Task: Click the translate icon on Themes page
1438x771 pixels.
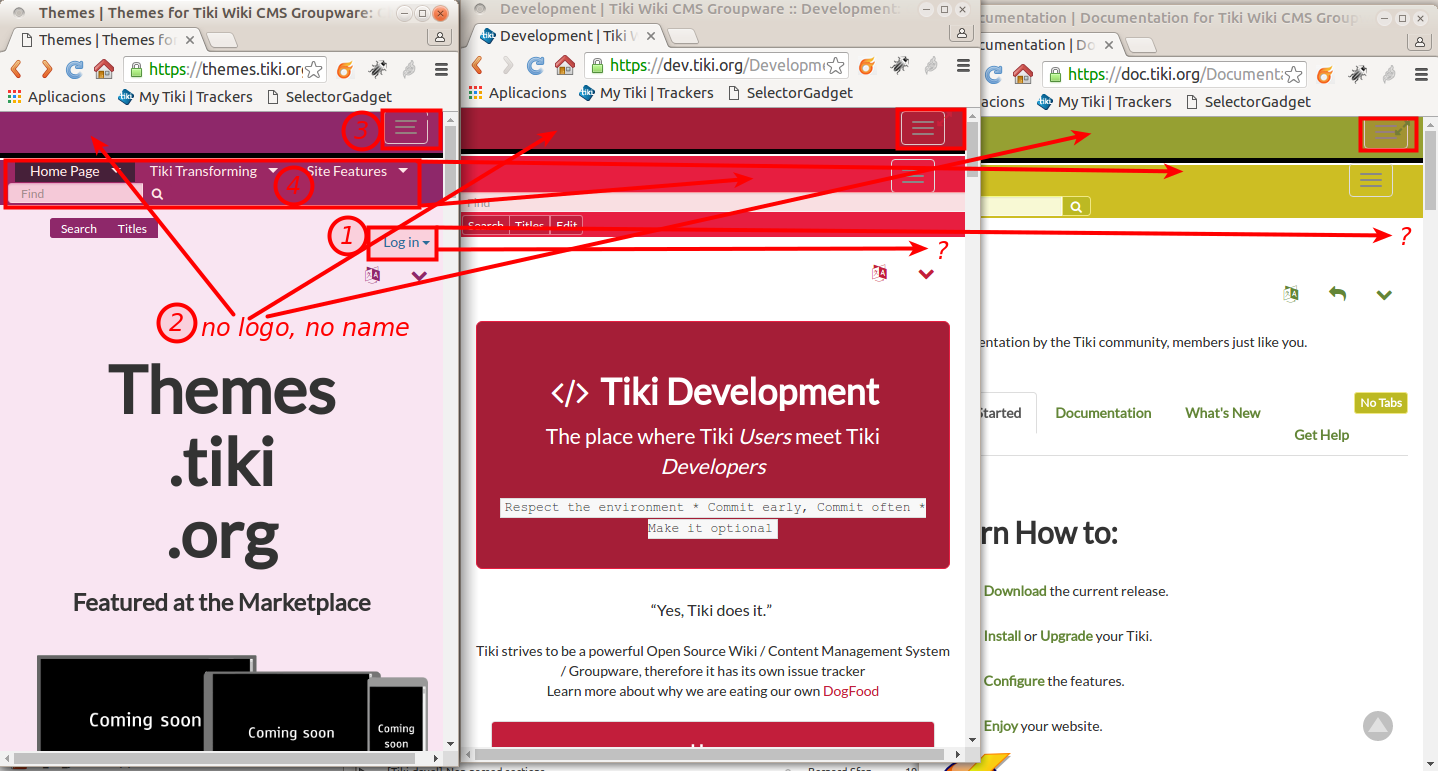Action: click(x=373, y=275)
